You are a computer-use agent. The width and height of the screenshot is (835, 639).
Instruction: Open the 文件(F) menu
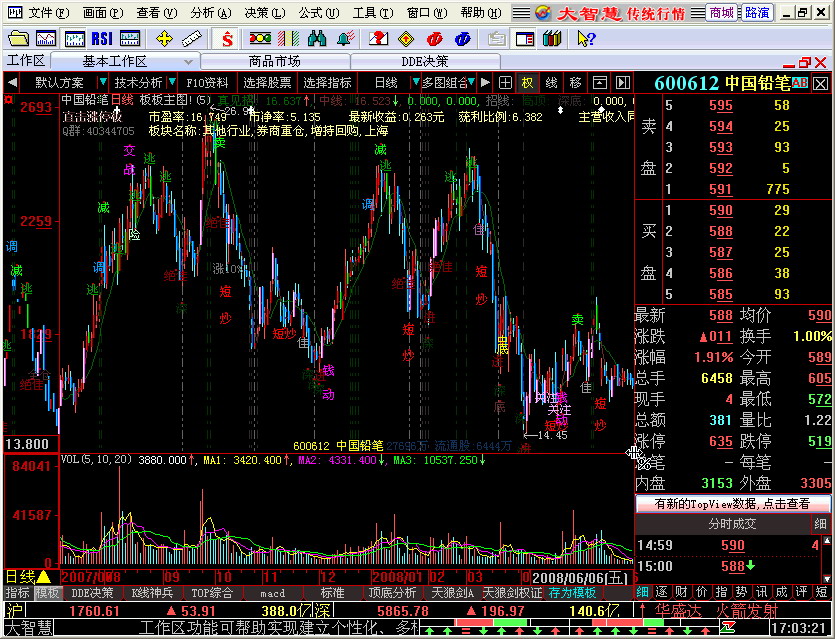[x=48, y=13]
